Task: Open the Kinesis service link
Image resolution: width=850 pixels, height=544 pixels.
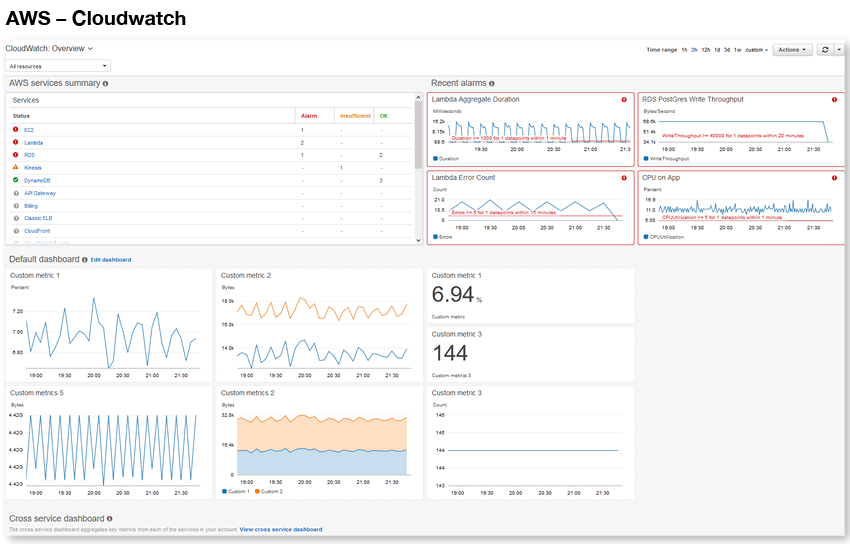Action: [33, 167]
